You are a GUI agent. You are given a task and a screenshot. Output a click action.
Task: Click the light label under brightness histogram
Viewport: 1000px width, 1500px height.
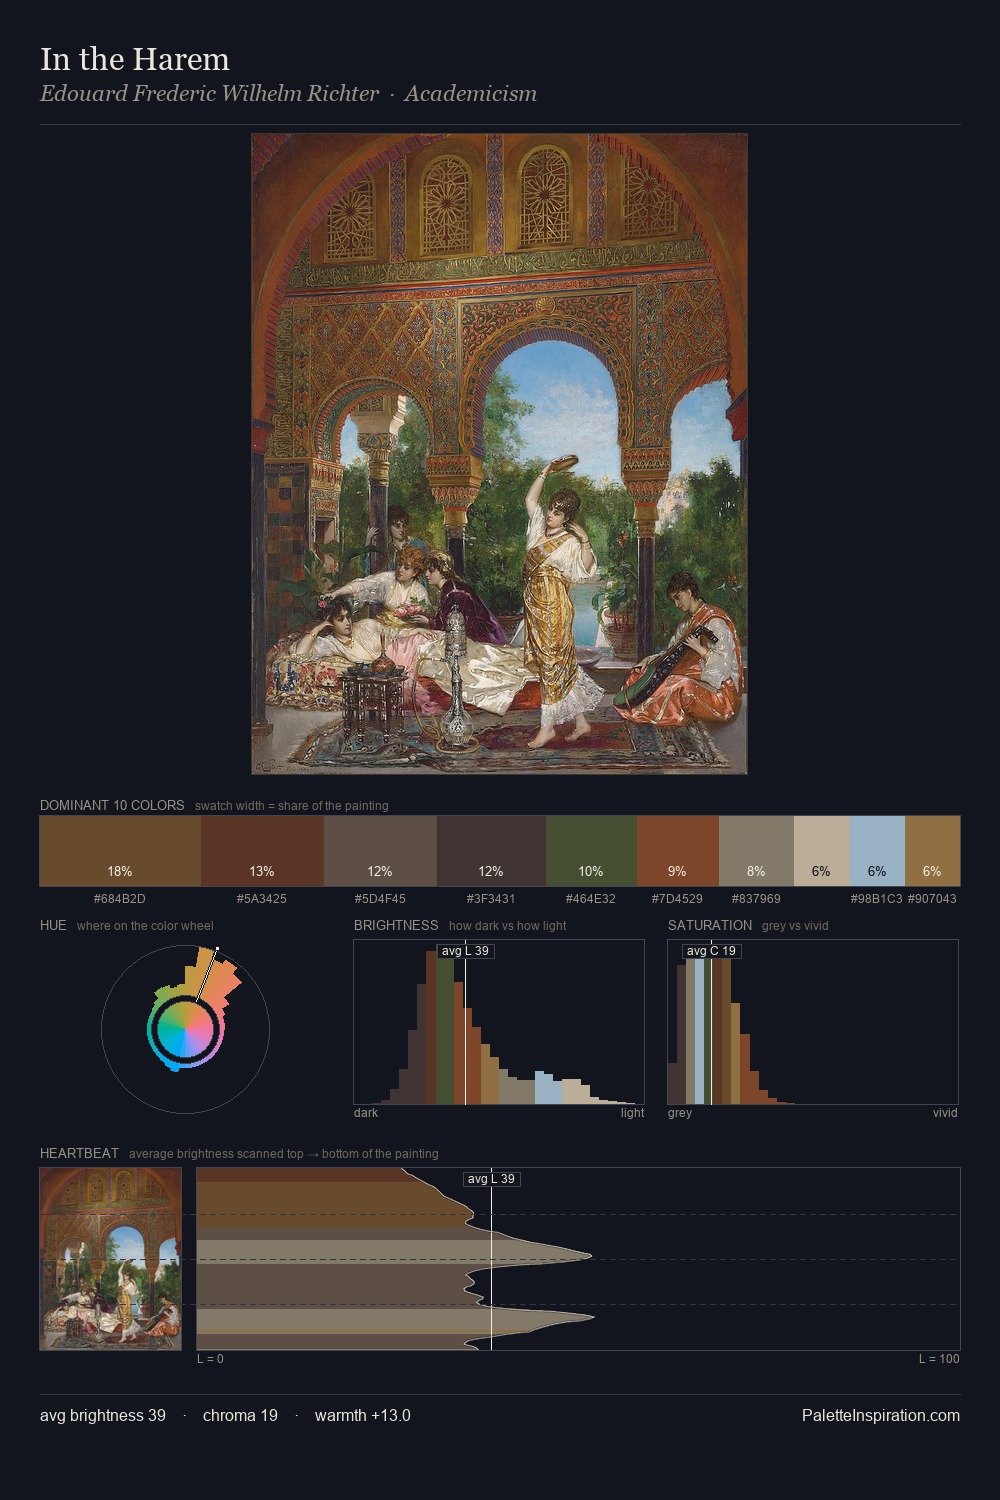pos(632,1112)
